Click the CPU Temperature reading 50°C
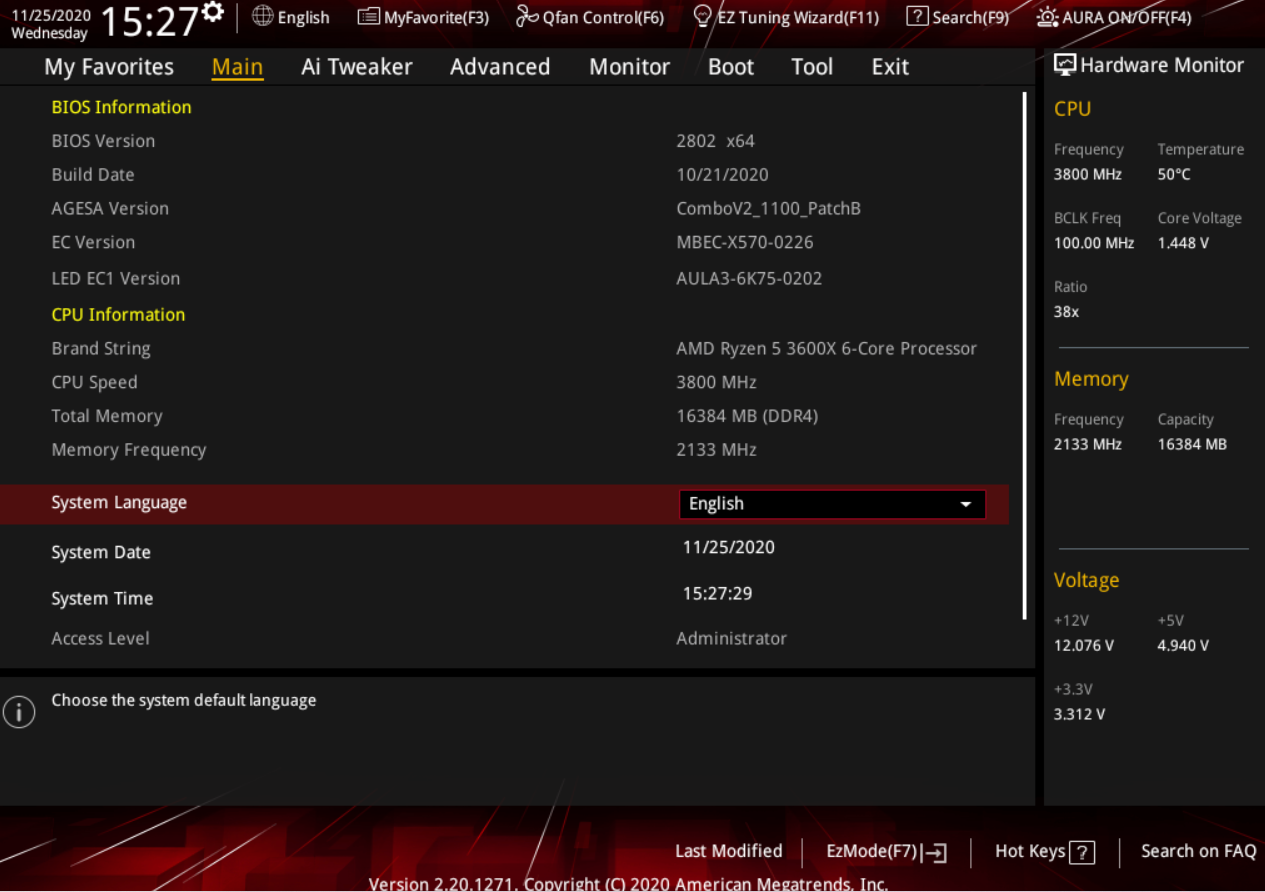This screenshot has width=1265, height=892. [x=1174, y=174]
